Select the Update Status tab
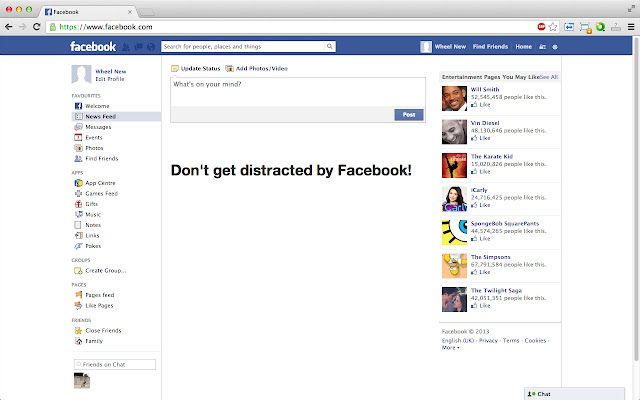This screenshot has height=400, width=640. click(x=196, y=69)
